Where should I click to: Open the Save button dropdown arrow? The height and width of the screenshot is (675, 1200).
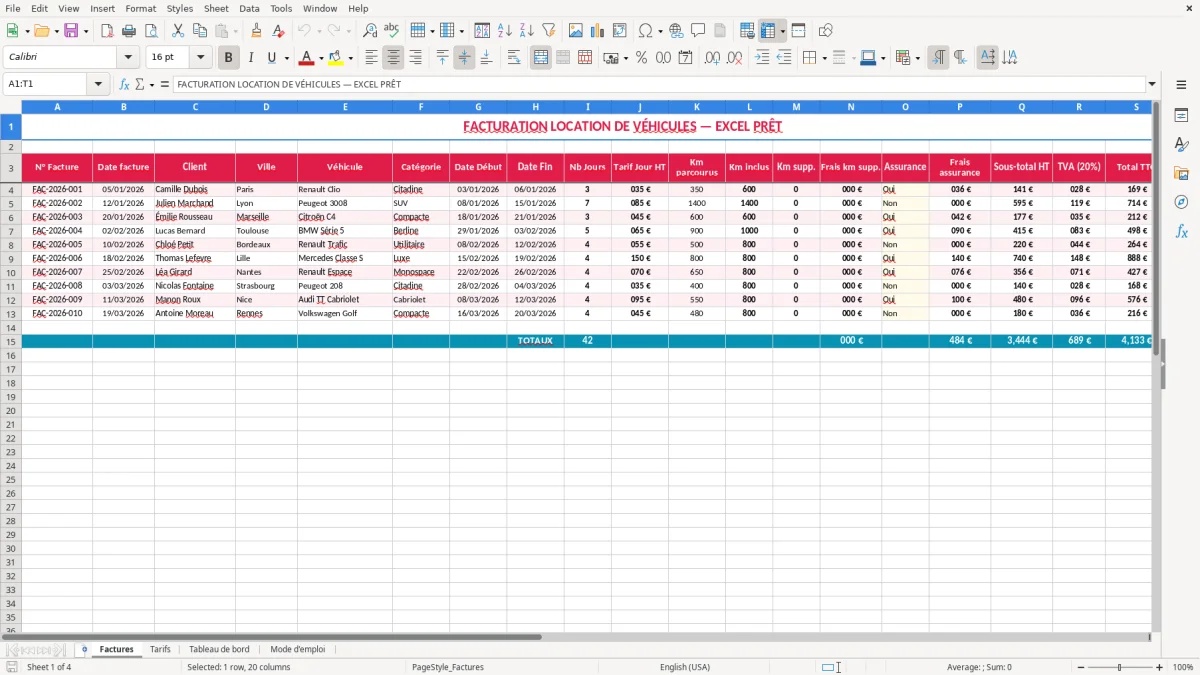coord(86,31)
